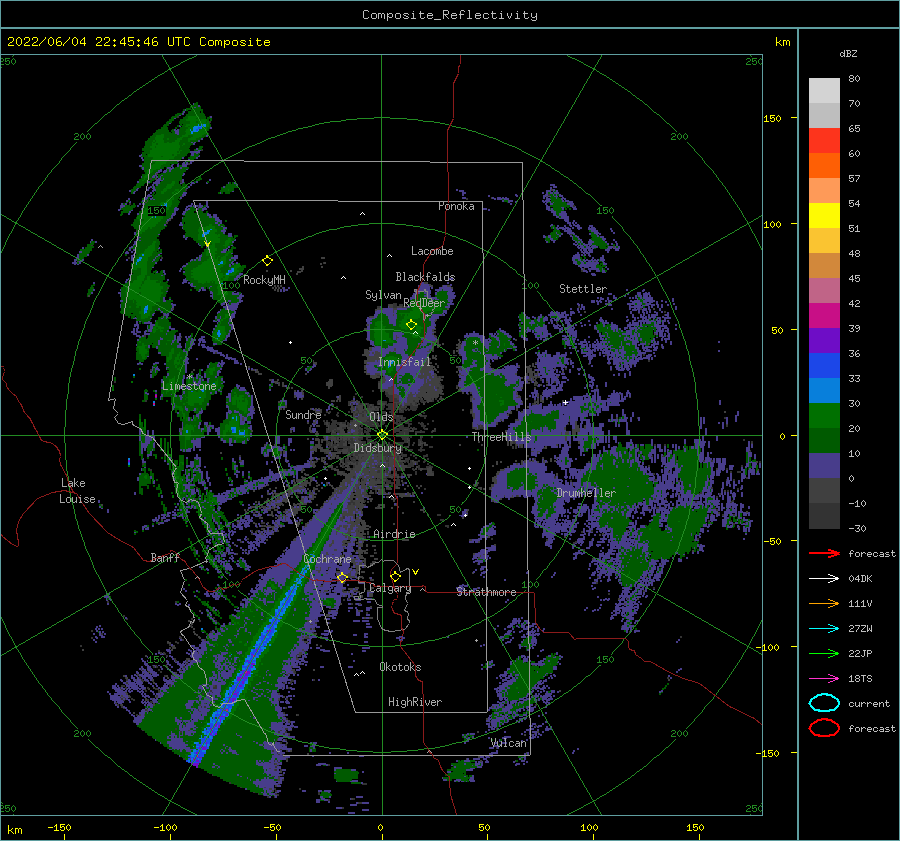Click the yellow V marker beside Calgary
Image resolution: width=900 pixels, height=841 pixels.
click(416, 572)
